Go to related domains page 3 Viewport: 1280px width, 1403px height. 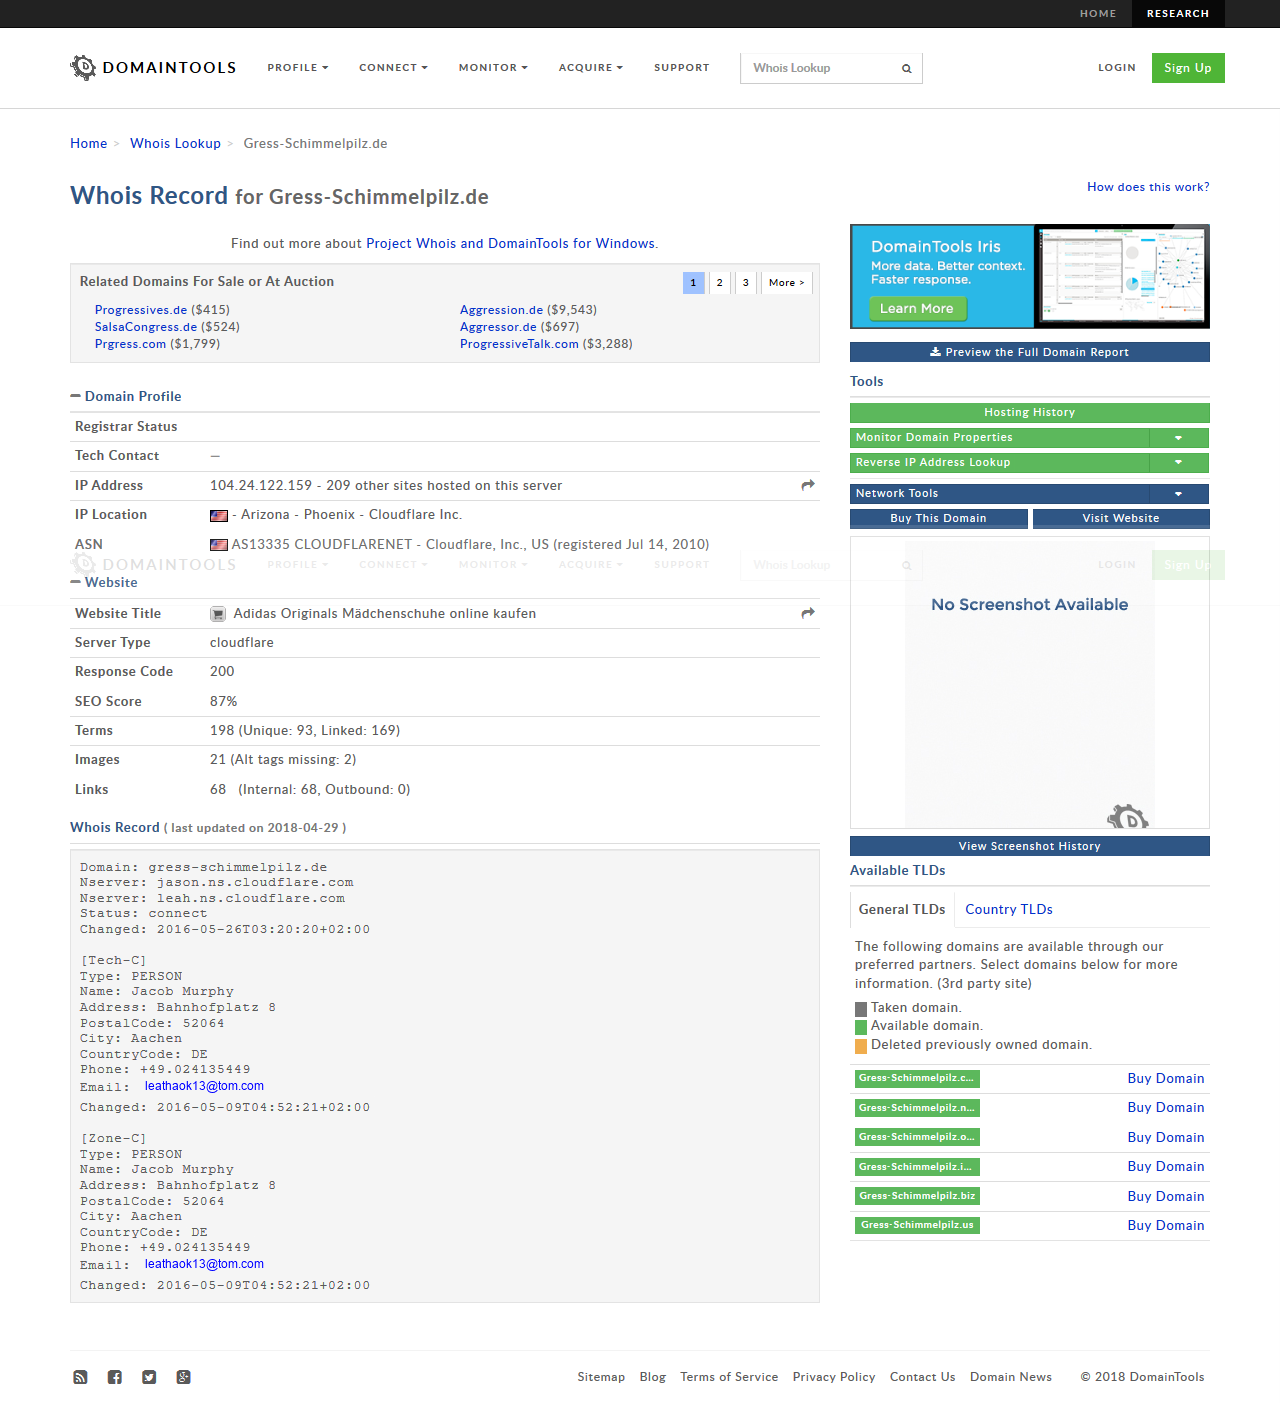(745, 283)
